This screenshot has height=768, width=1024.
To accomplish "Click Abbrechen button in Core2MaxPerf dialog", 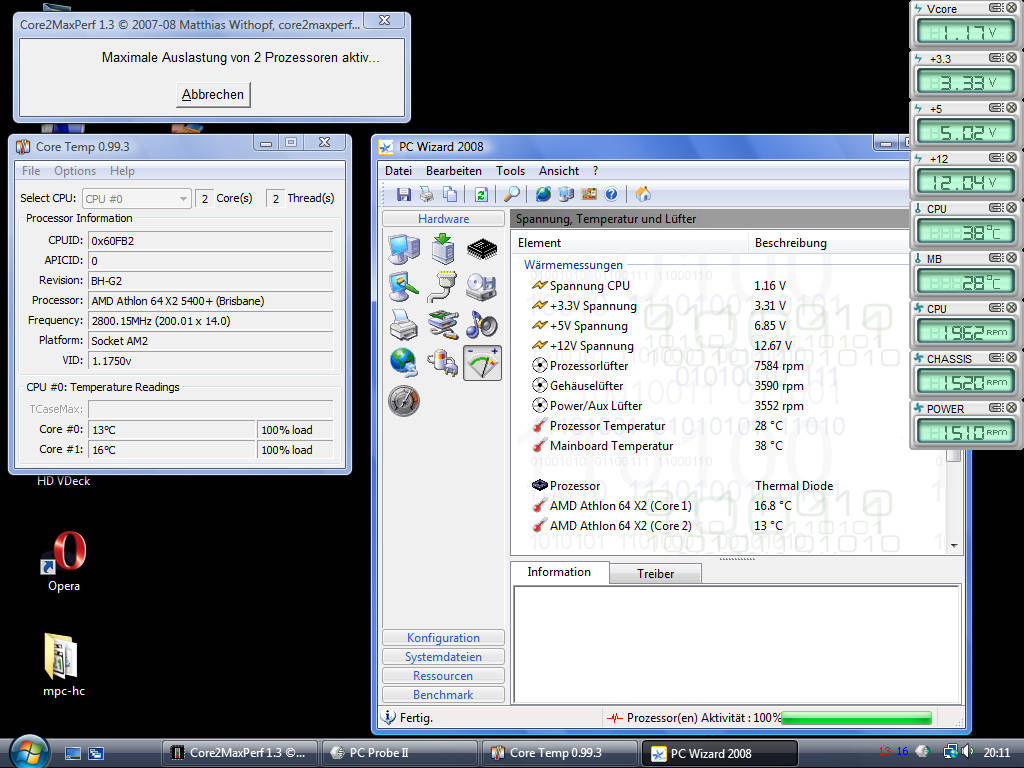I will 213,95.
